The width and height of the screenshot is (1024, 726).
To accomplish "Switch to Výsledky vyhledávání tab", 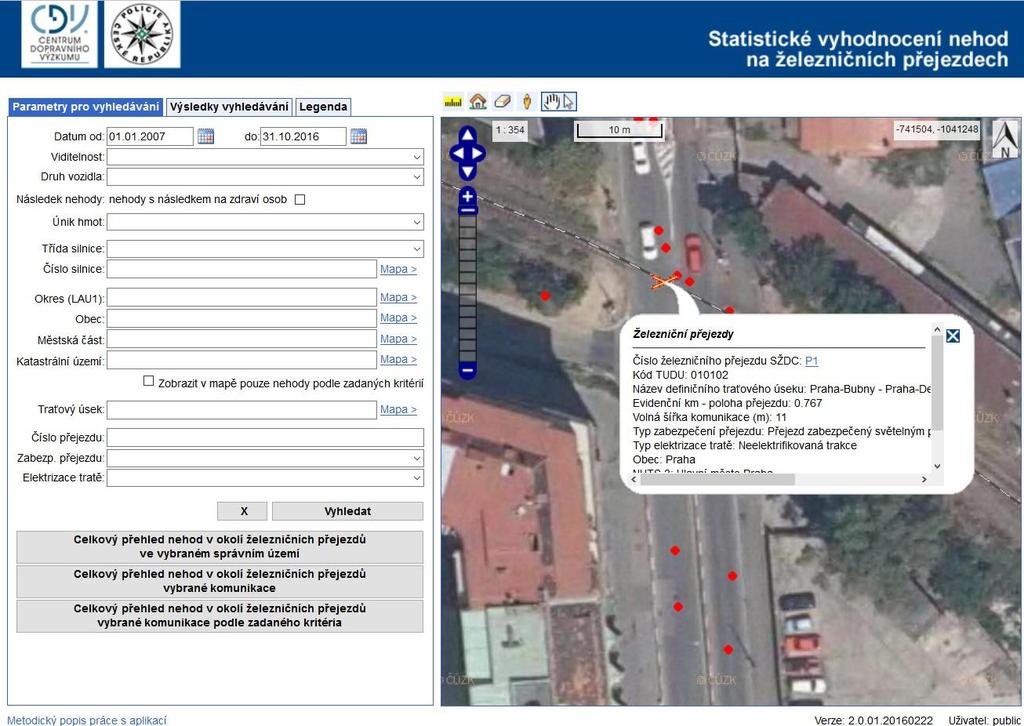I will coord(229,107).
